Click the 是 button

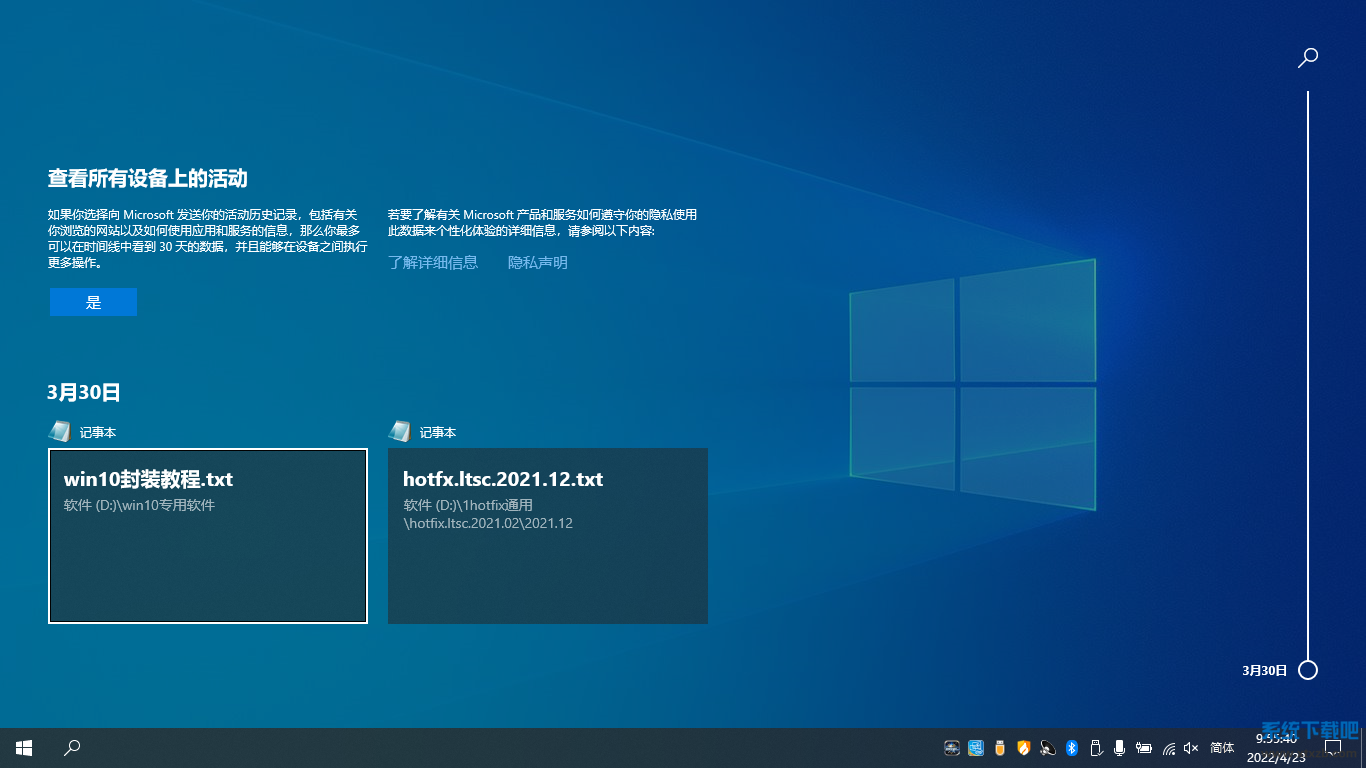click(93, 302)
